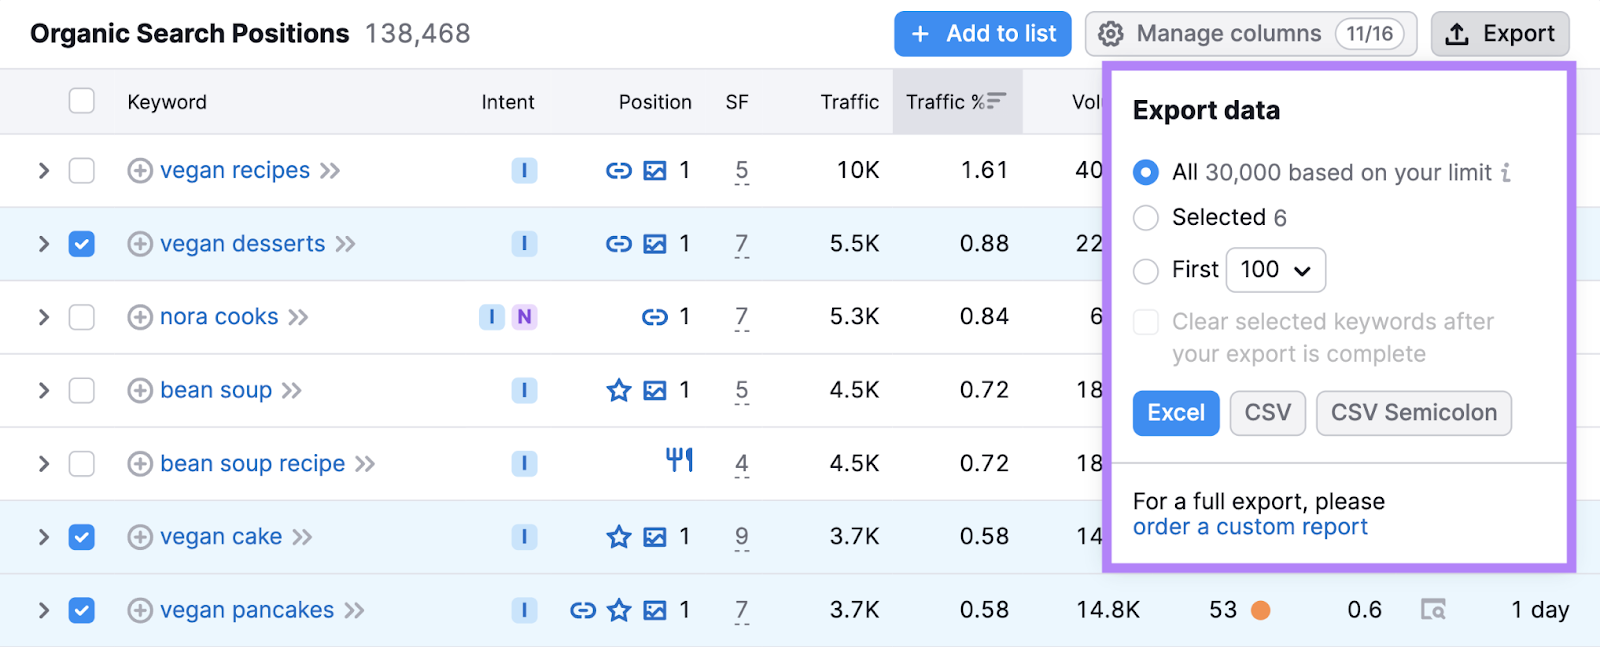Expand the bean soup row details
Screen dimensions: 1600x647
(43, 390)
